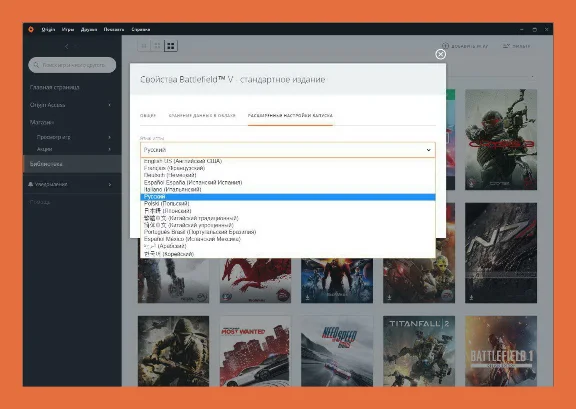The image size is (576, 409).
Task: Open the N7 Mass Effect game tile
Action: point(501,253)
